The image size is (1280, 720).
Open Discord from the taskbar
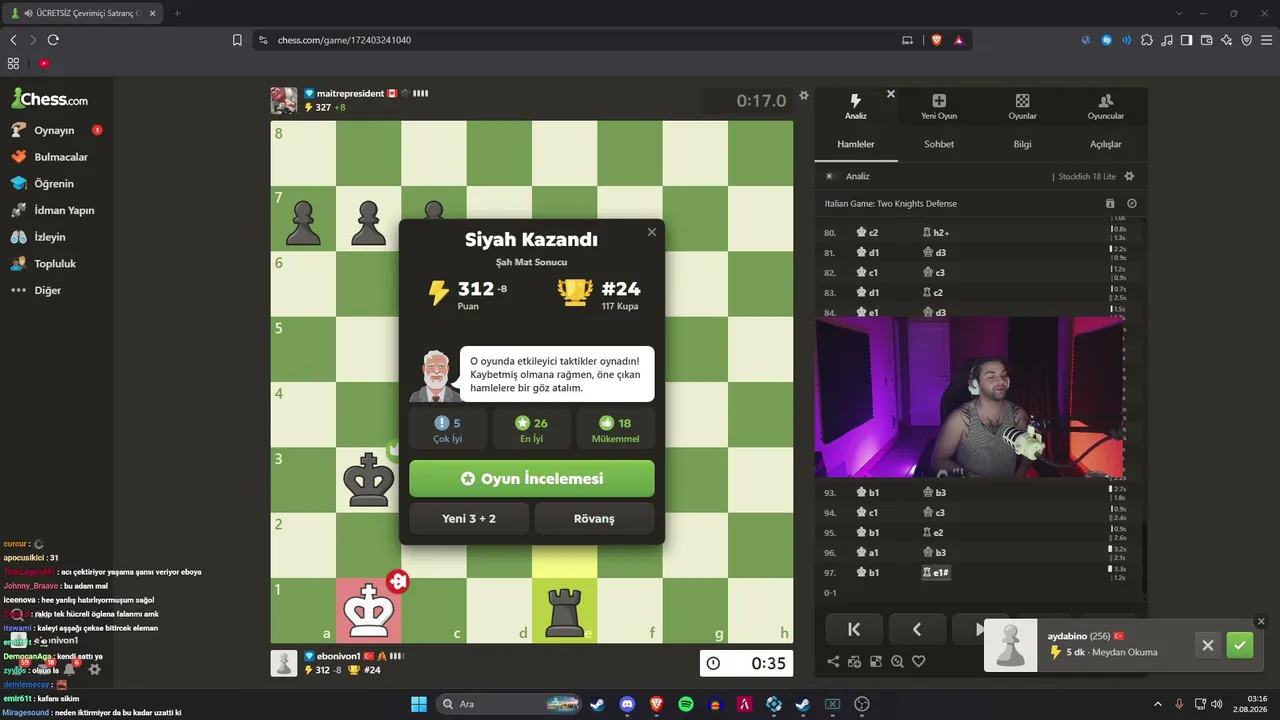(627, 704)
